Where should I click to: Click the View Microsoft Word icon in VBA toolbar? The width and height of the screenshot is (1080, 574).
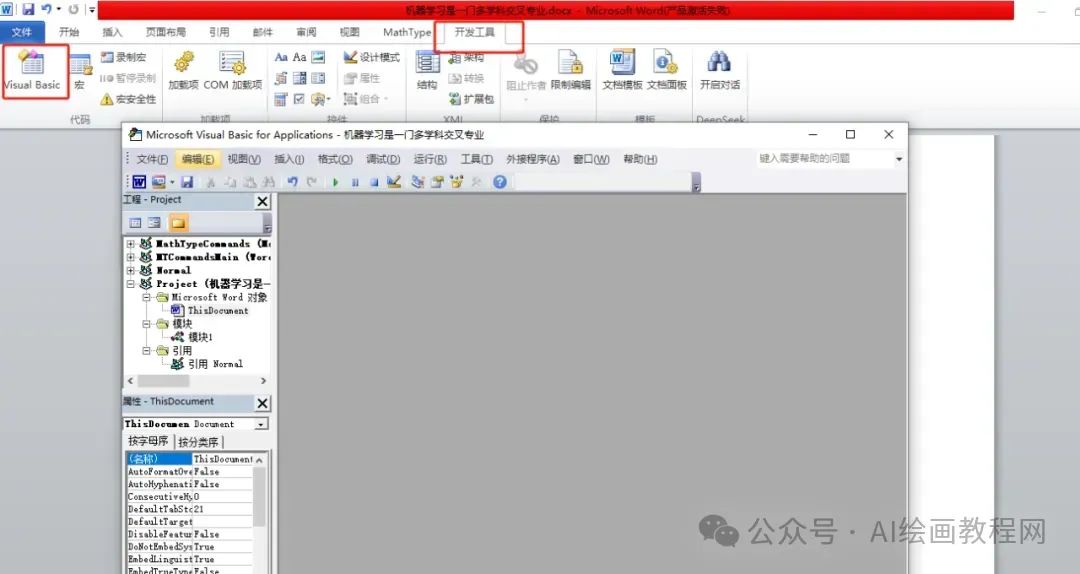(x=139, y=182)
